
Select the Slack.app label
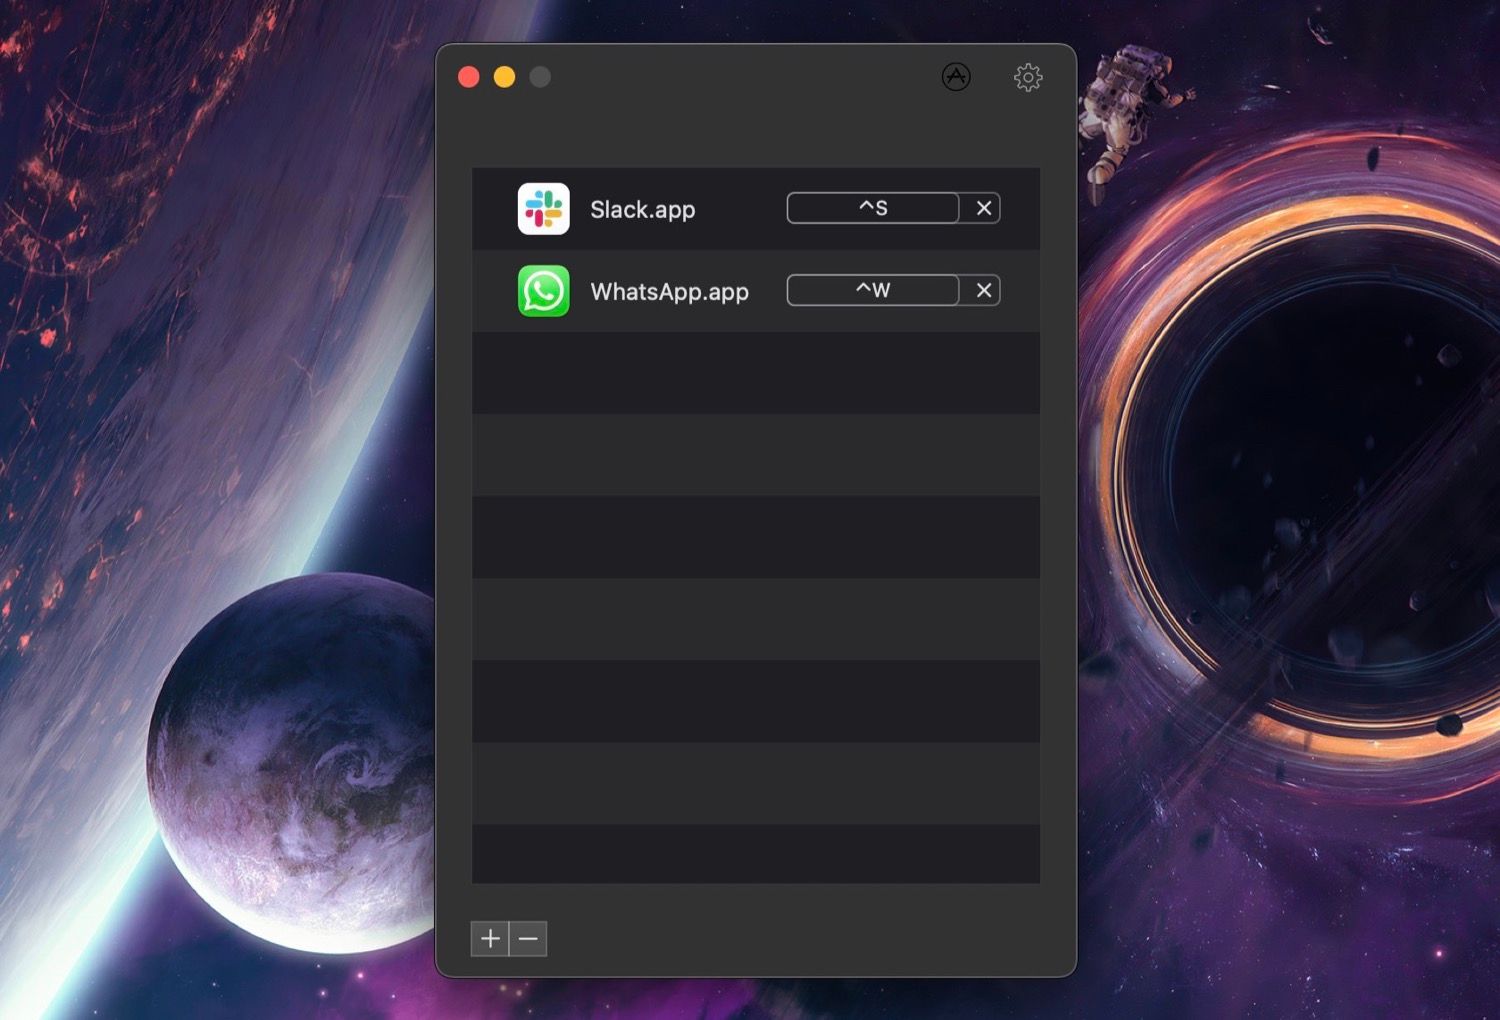(643, 210)
